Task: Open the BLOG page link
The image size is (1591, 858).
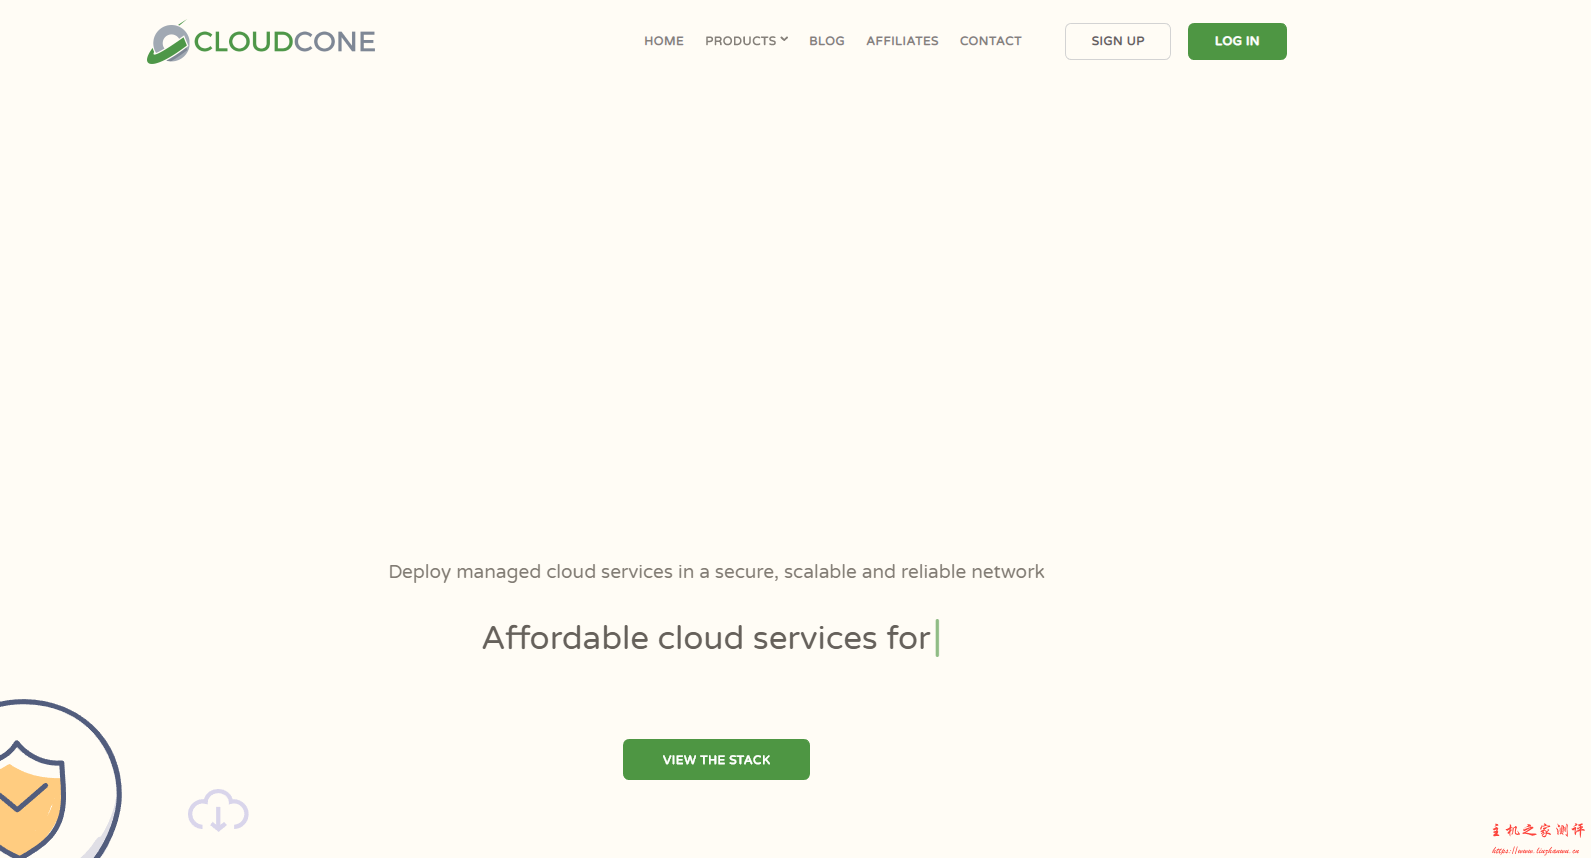Action: pos(826,41)
